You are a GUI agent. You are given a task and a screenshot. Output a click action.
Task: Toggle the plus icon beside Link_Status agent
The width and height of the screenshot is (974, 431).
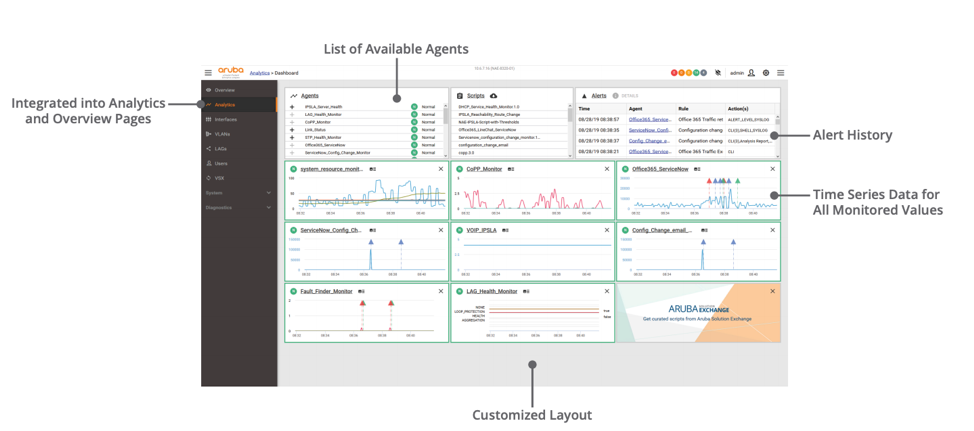(292, 130)
